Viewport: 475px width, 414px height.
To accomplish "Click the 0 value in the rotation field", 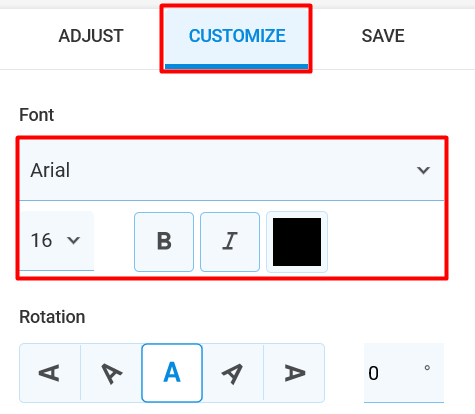I will pyautogui.click(x=373, y=373).
